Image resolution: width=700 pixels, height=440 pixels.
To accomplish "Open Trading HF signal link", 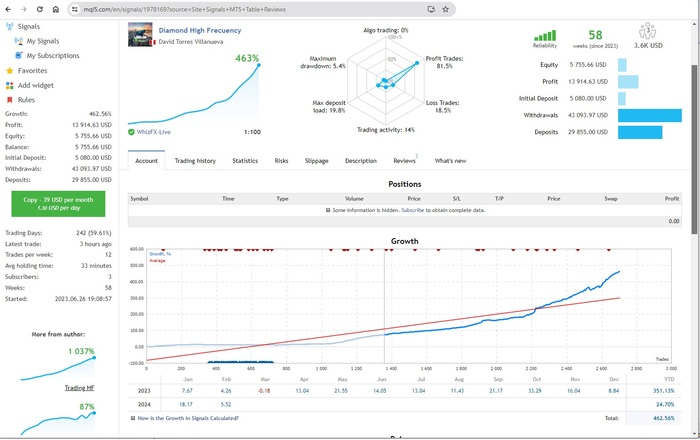I will [79, 388].
